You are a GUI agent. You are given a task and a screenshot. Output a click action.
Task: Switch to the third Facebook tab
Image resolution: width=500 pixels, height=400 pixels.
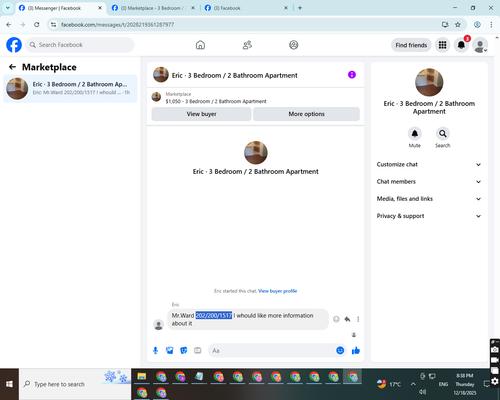coord(245,8)
